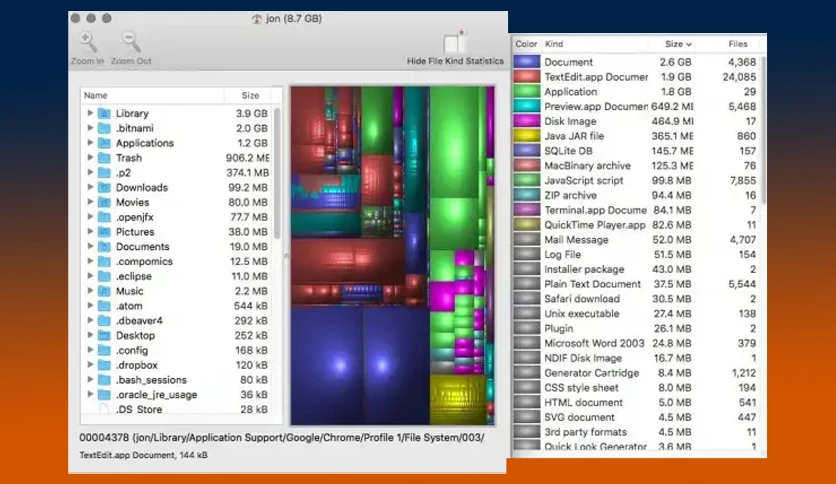Click the large blue treemap block
The height and width of the screenshot is (484, 836).
[x=326, y=366]
